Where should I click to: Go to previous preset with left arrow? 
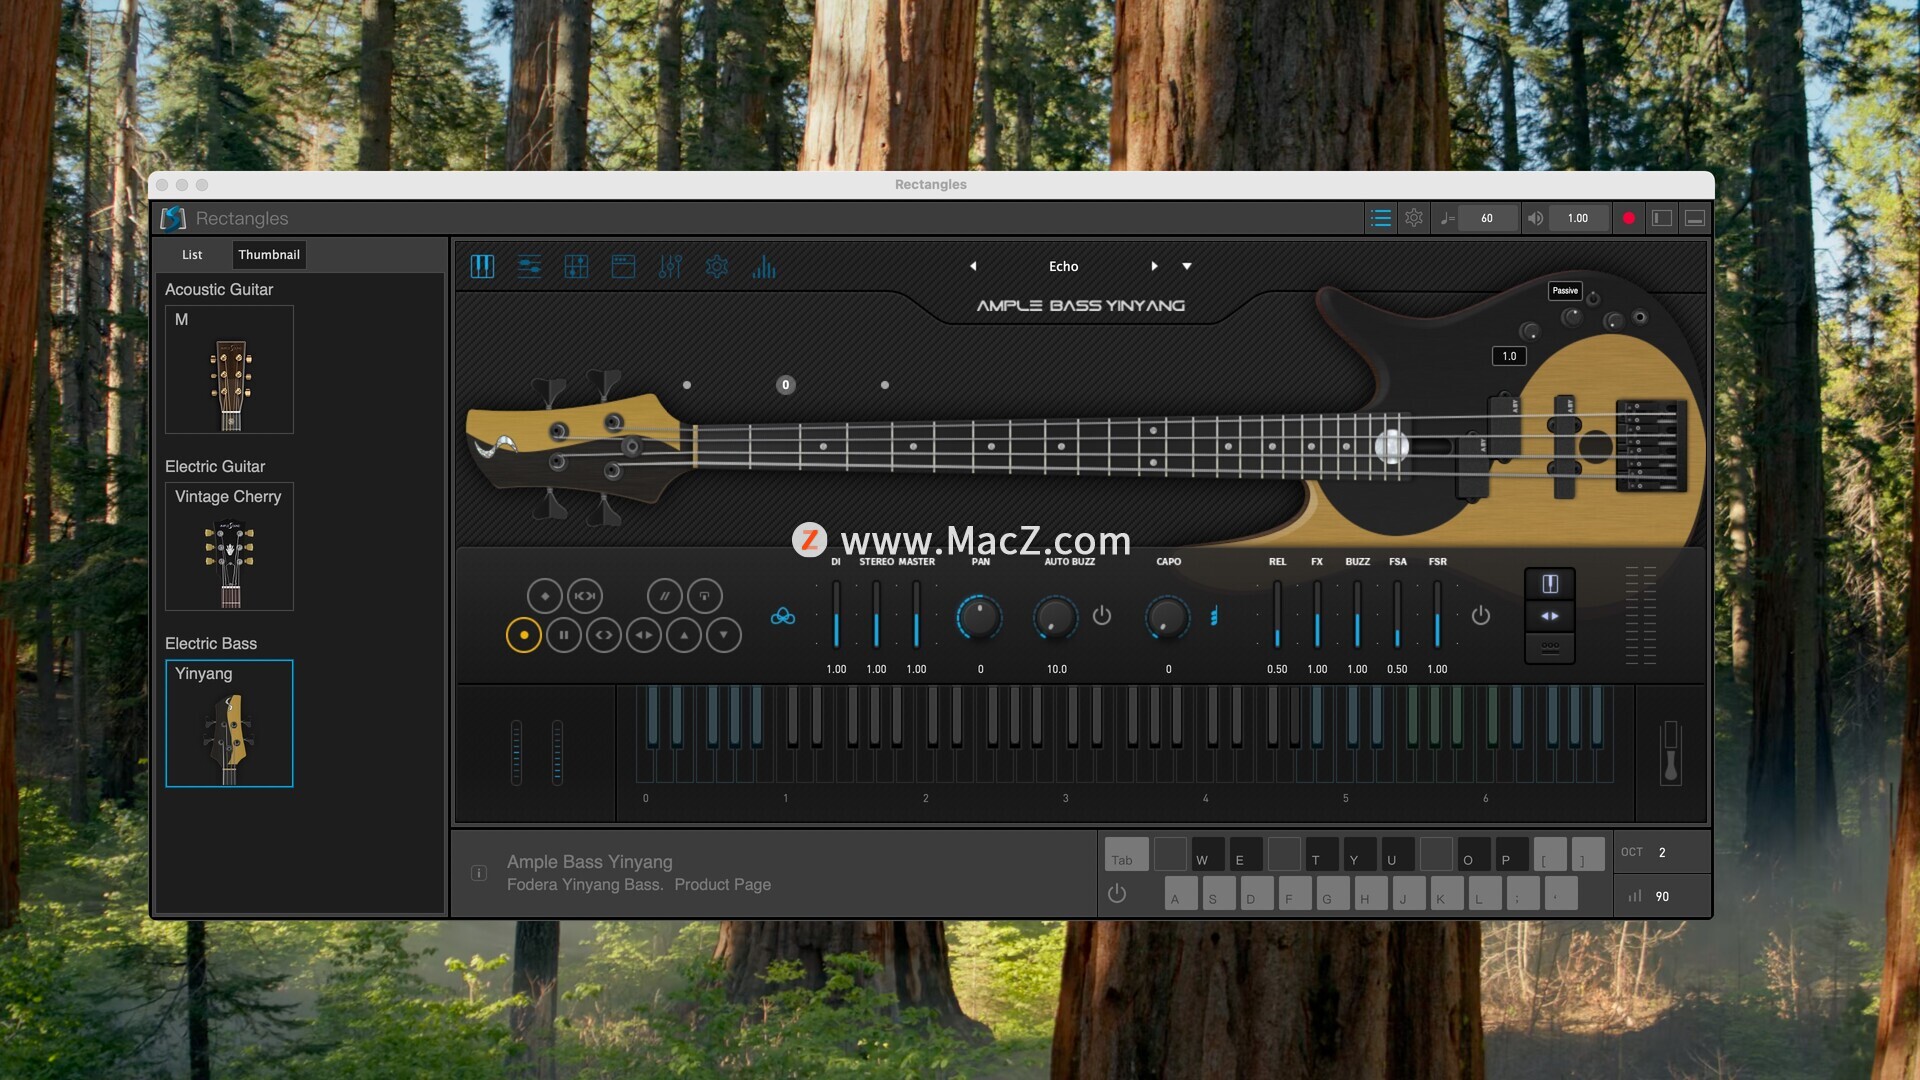click(x=973, y=266)
